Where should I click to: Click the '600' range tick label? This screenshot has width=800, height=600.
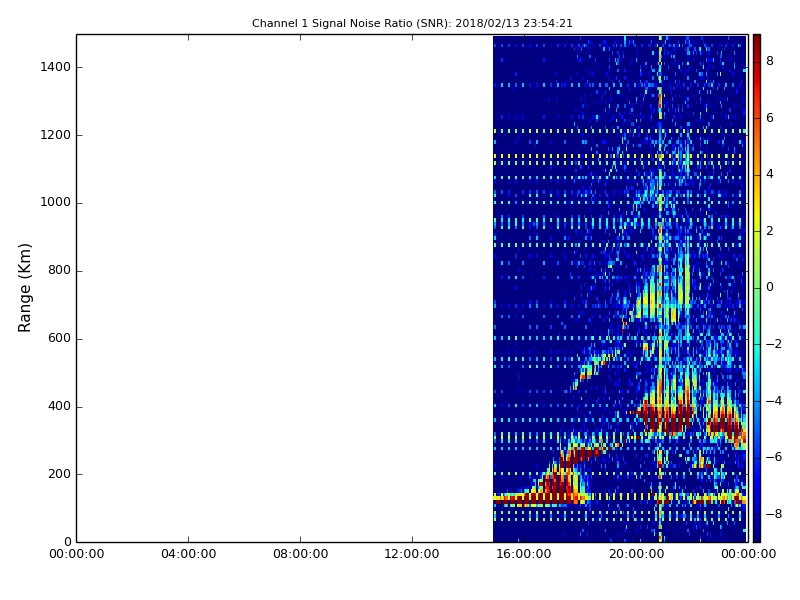(59, 338)
